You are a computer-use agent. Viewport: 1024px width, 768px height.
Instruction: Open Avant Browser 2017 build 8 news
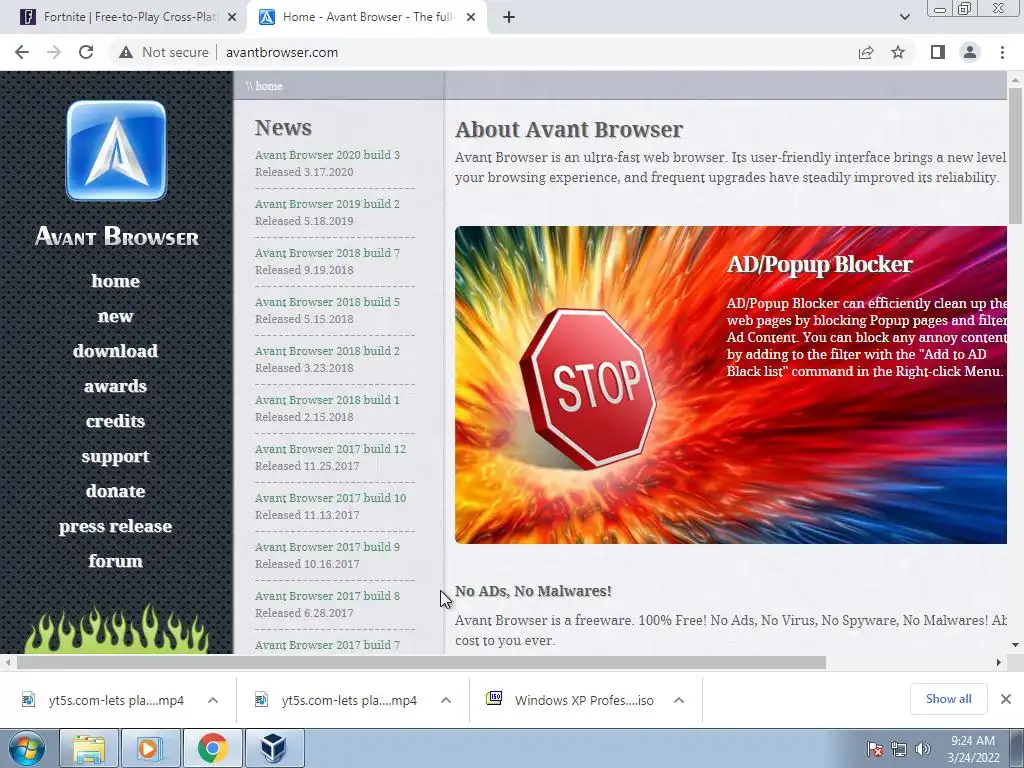[327, 596]
